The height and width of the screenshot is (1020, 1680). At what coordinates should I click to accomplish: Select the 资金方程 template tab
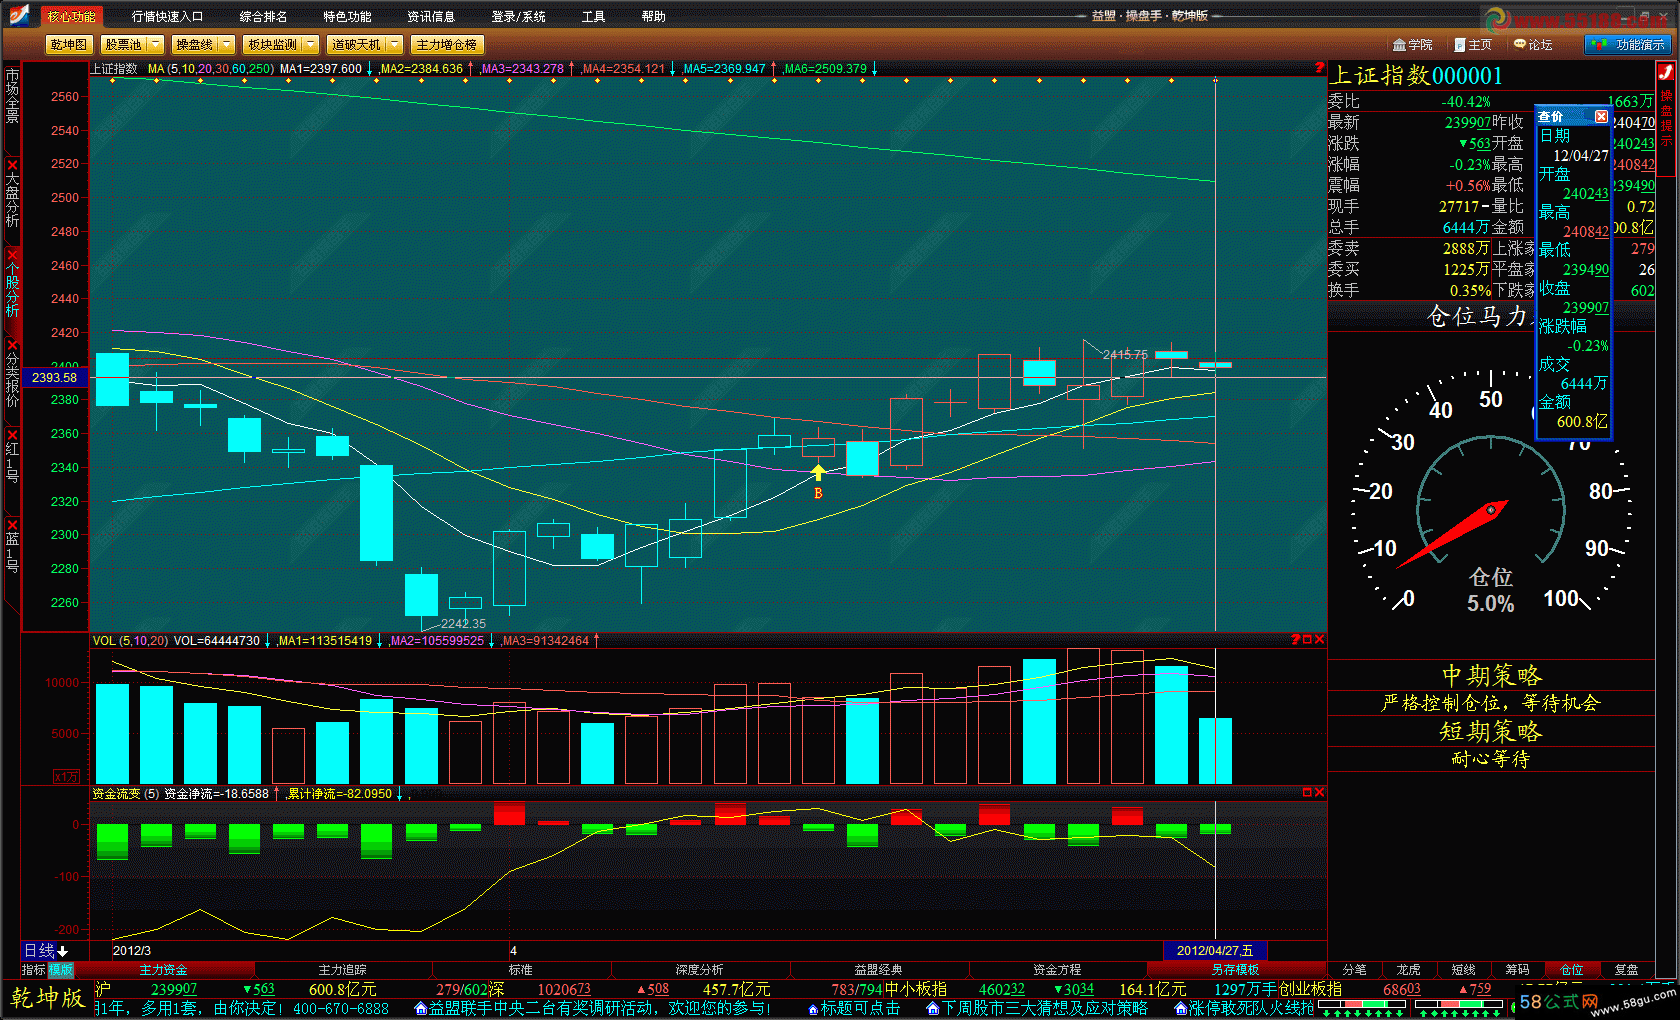tap(1057, 969)
